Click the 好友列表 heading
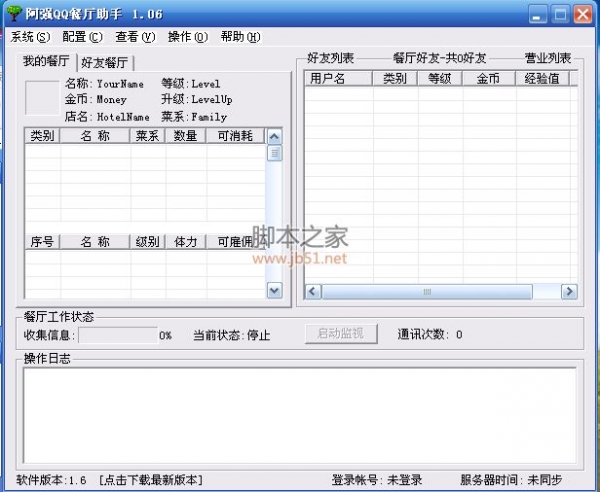Screen dimensions: 600x492 (x=331, y=58)
